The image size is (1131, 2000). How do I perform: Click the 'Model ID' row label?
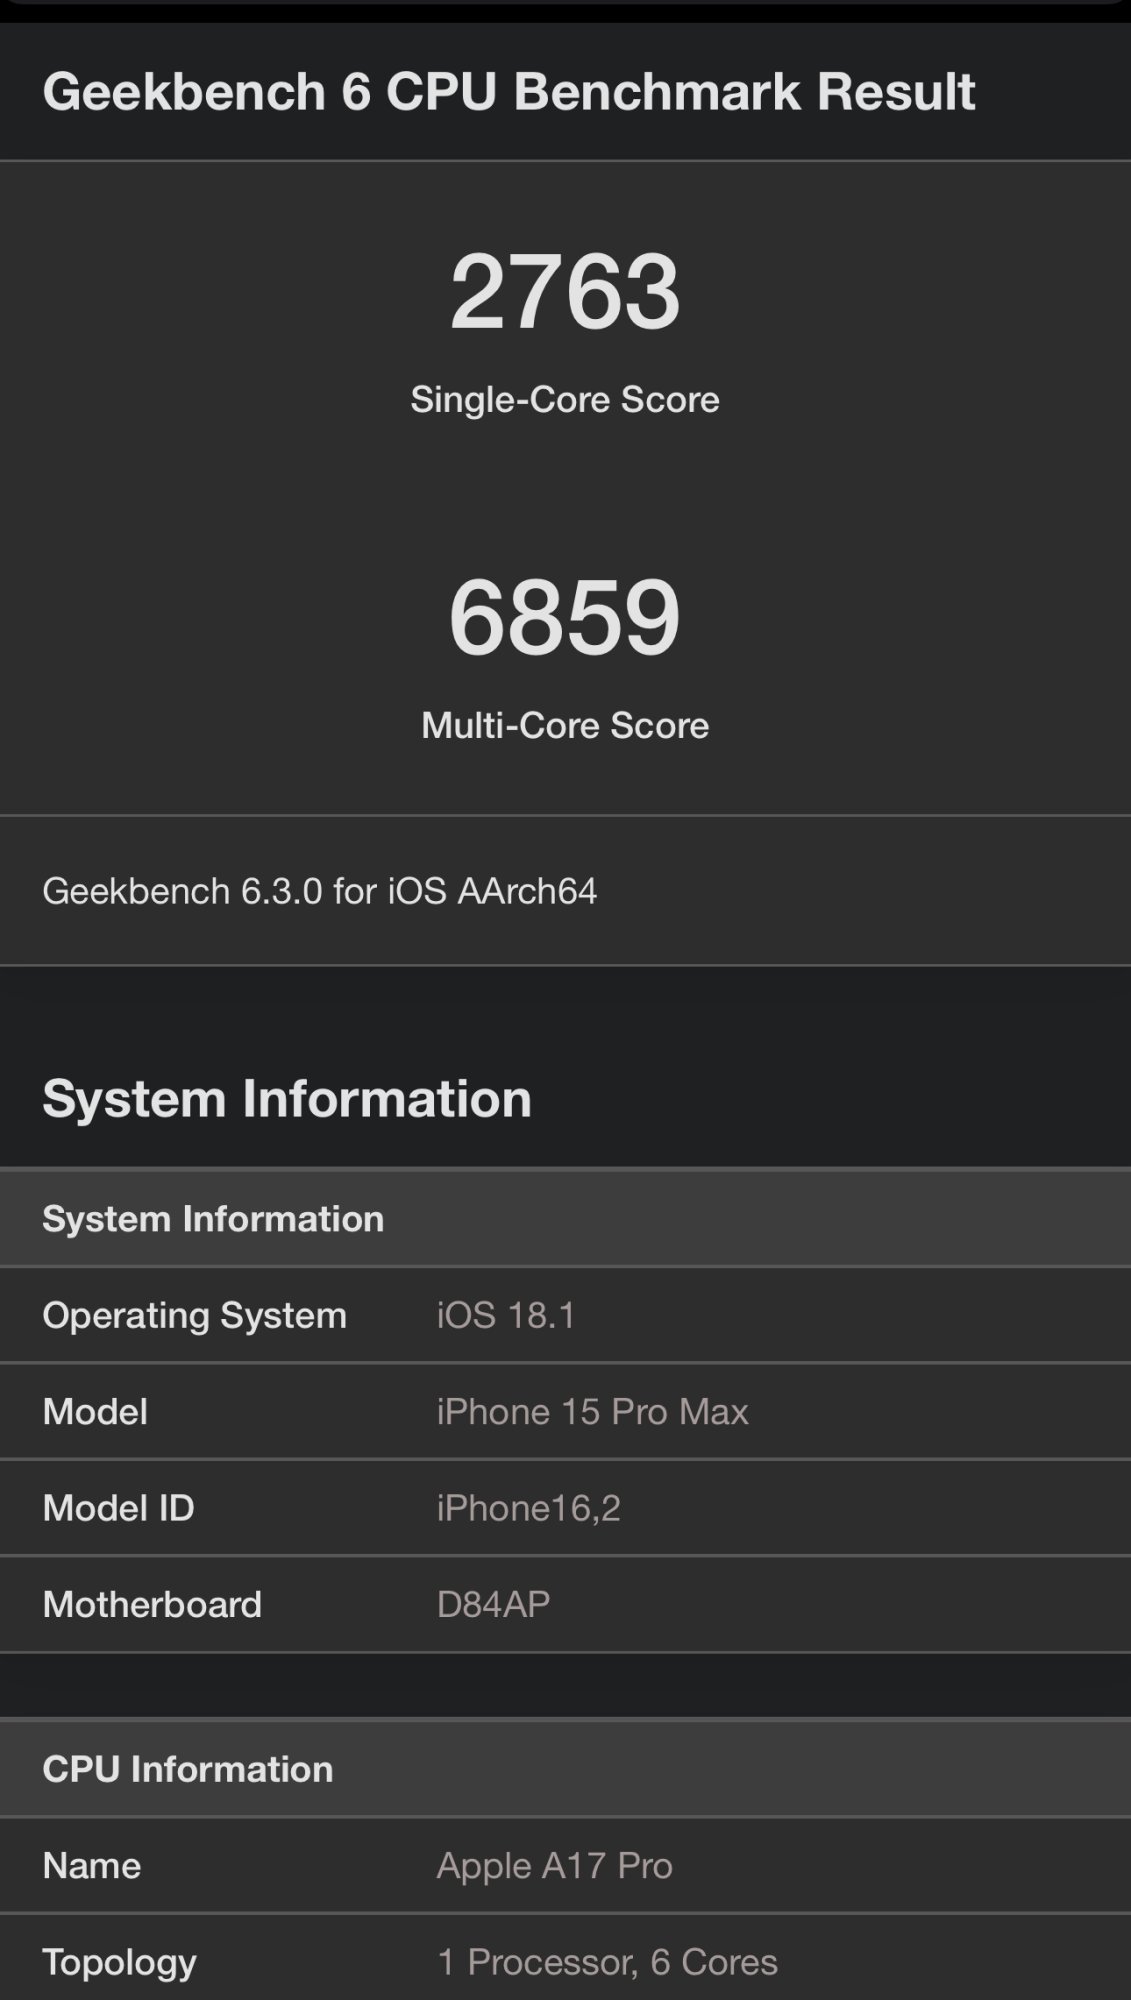coord(118,1508)
